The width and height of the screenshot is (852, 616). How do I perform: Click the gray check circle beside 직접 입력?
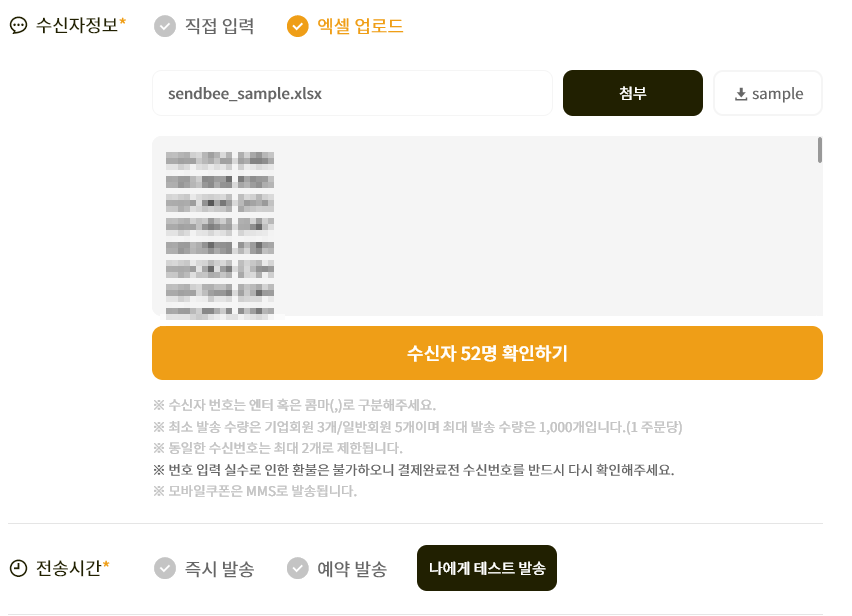coord(163,28)
